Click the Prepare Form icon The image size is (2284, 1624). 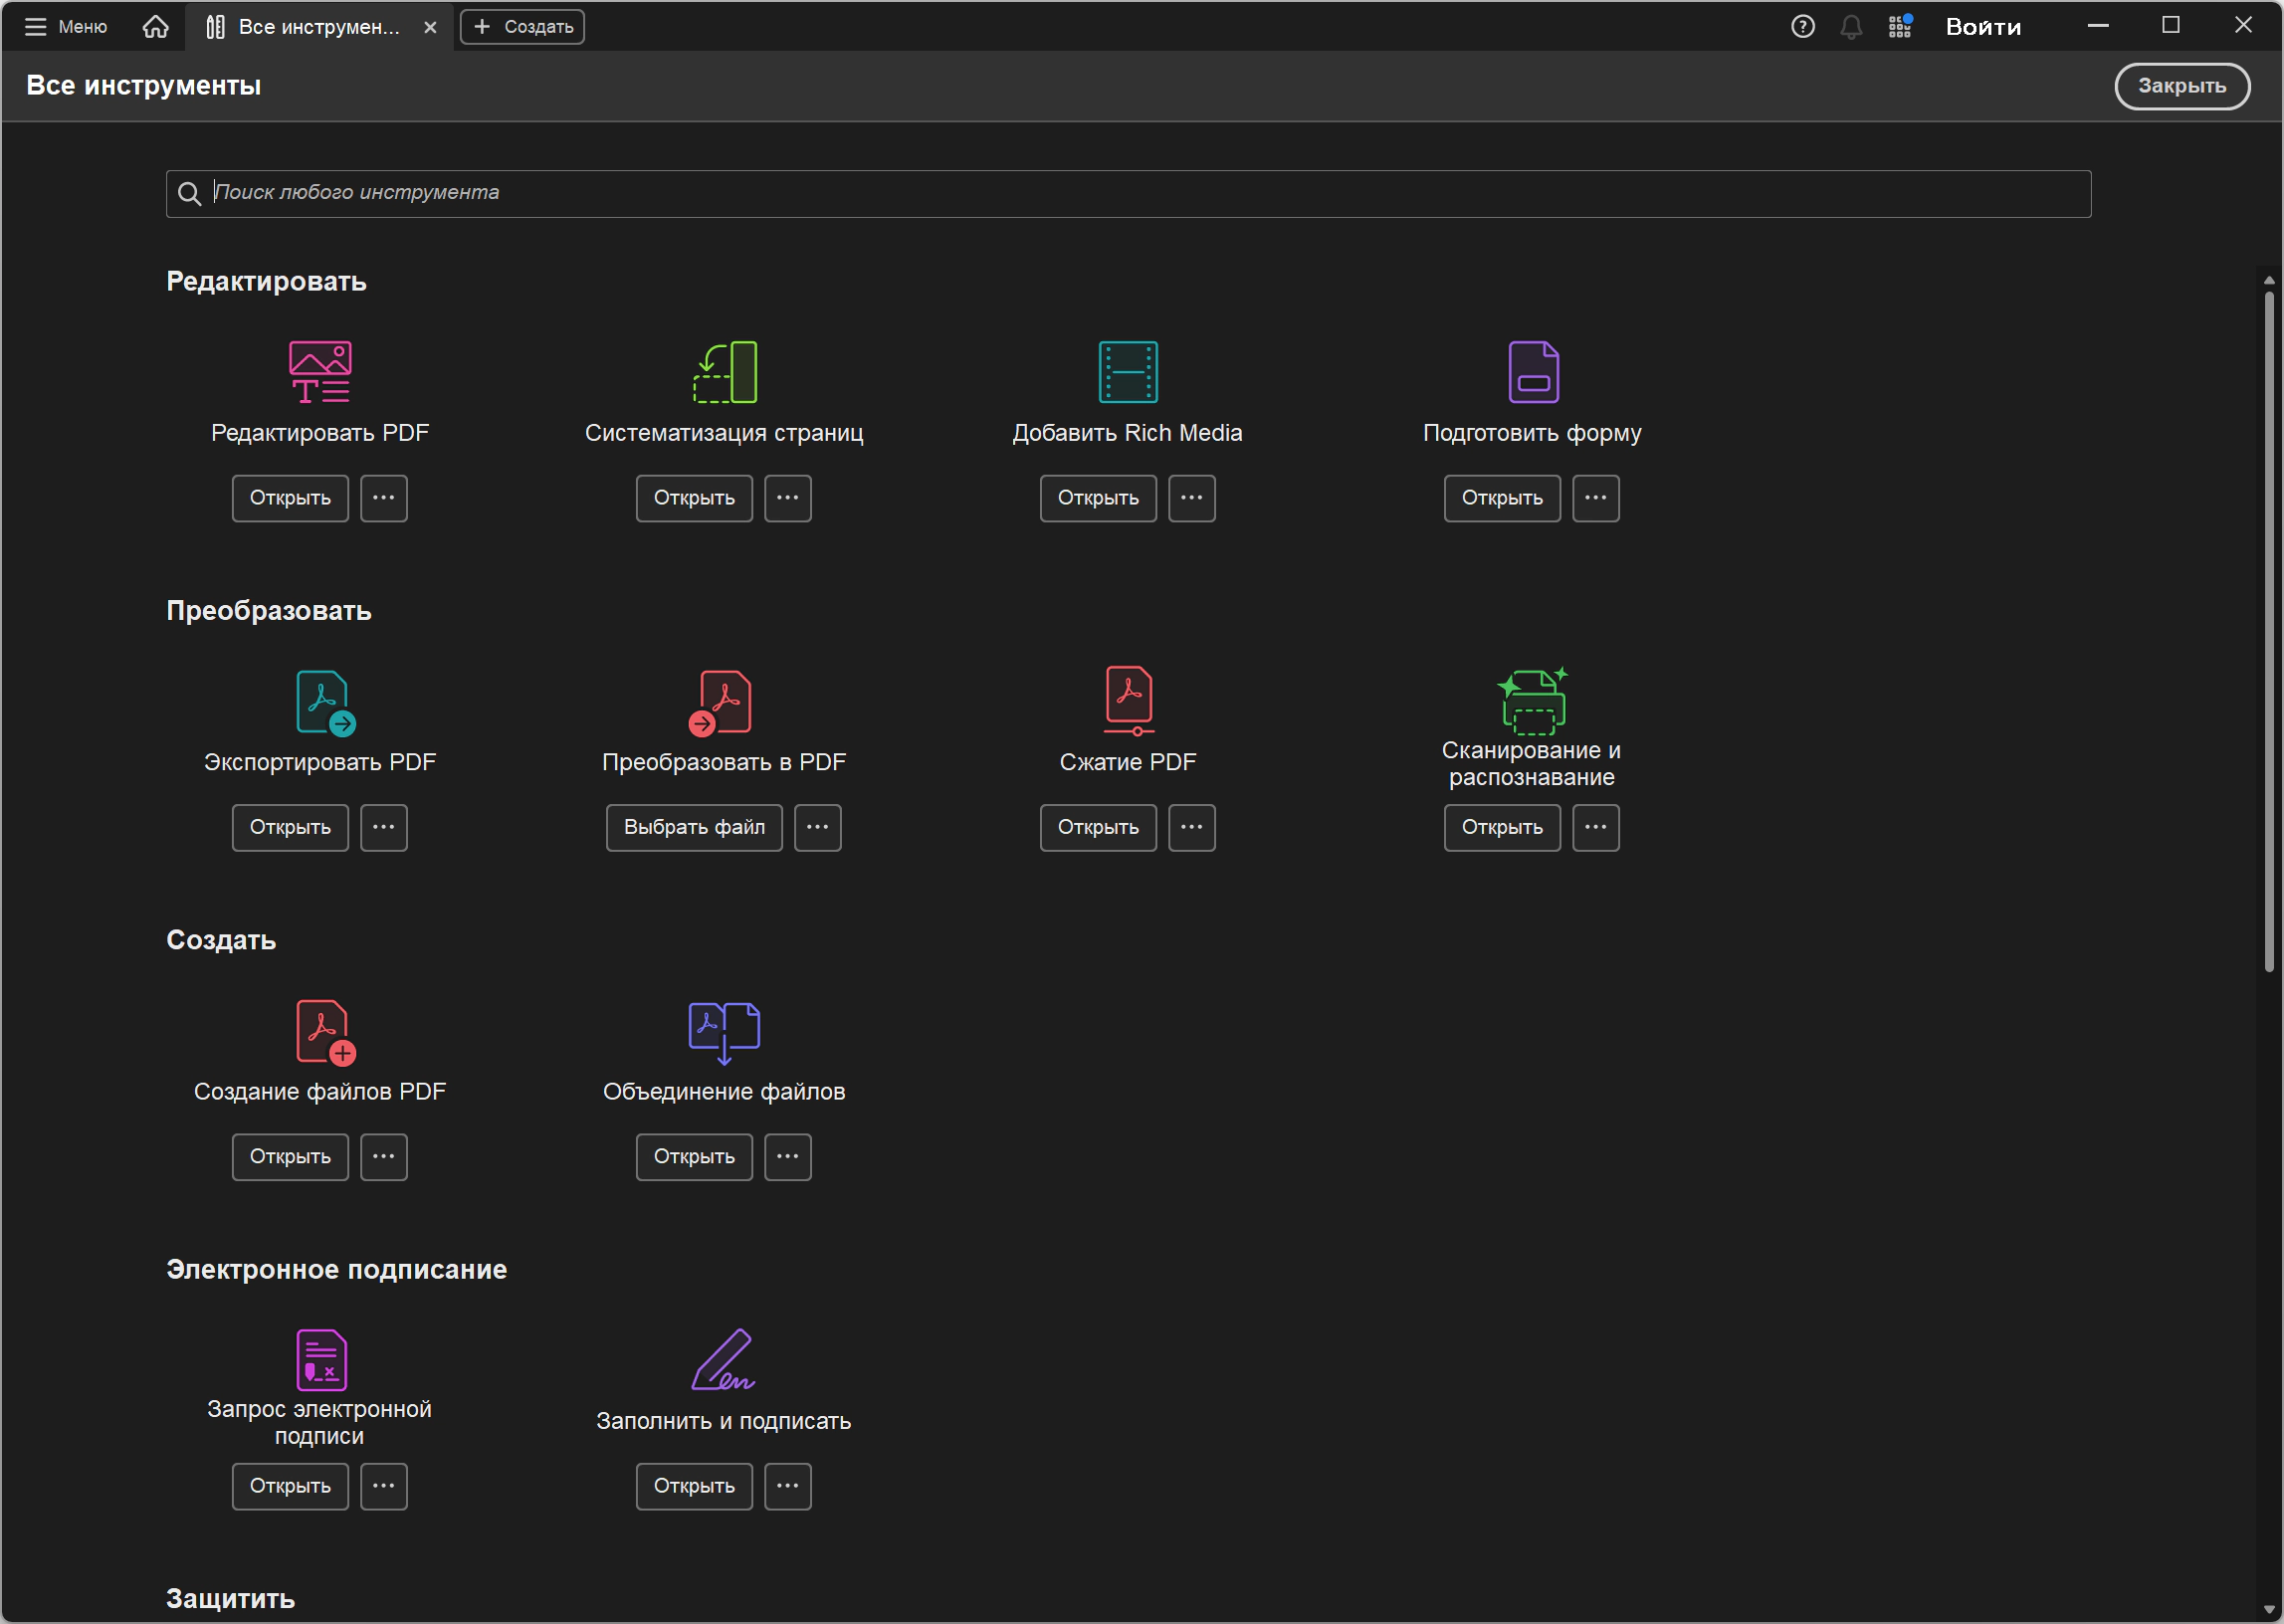tap(1532, 372)
